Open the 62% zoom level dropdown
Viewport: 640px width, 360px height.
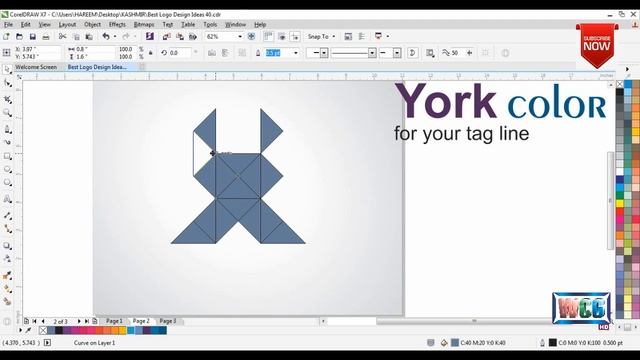(240, 37)
